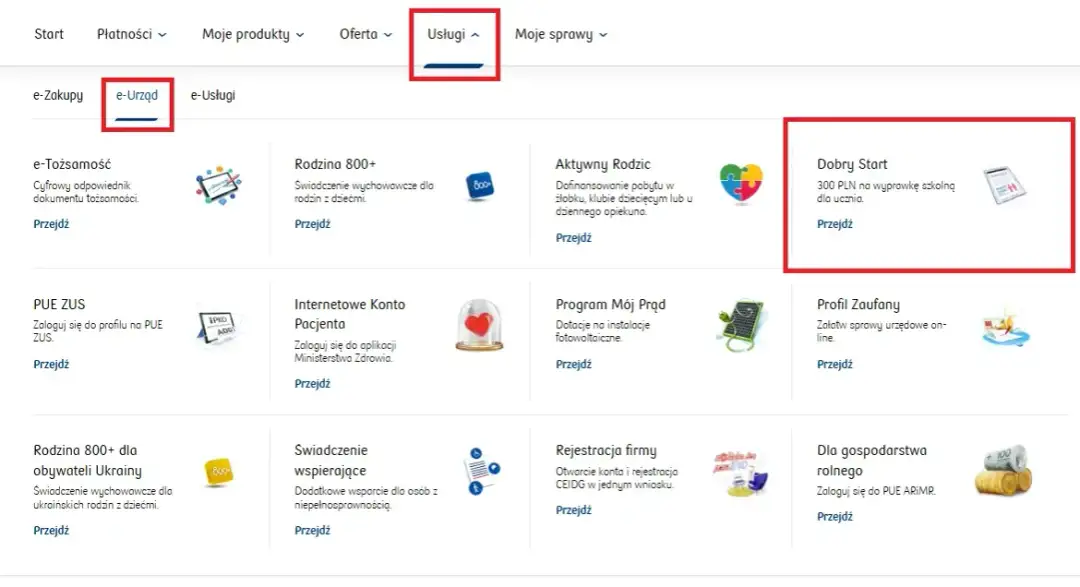Open the Moje sprawy dropdown
The height and width of the screenshot is (587, 1080).
tap(560, 34)
